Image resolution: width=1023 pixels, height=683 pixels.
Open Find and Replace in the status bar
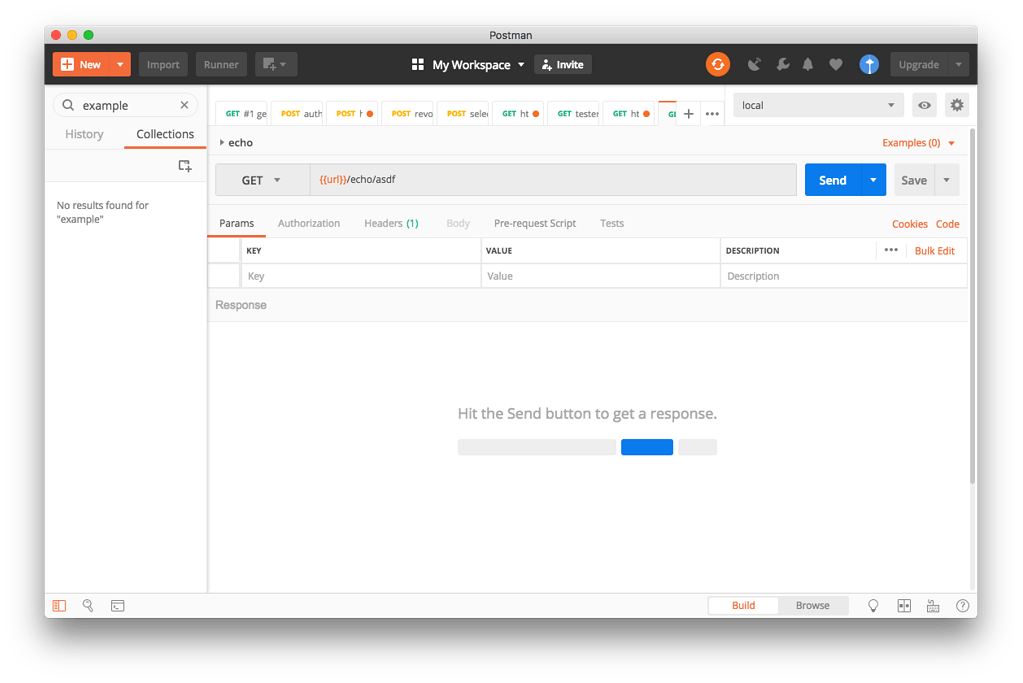pyautogui.click(x=88, y=606)
